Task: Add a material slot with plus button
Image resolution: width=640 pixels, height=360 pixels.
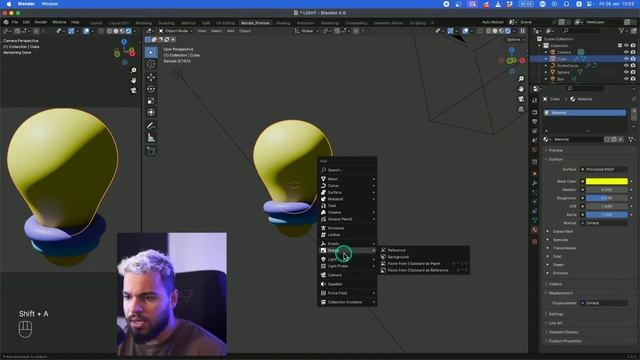Action: (x=634, y=111)
